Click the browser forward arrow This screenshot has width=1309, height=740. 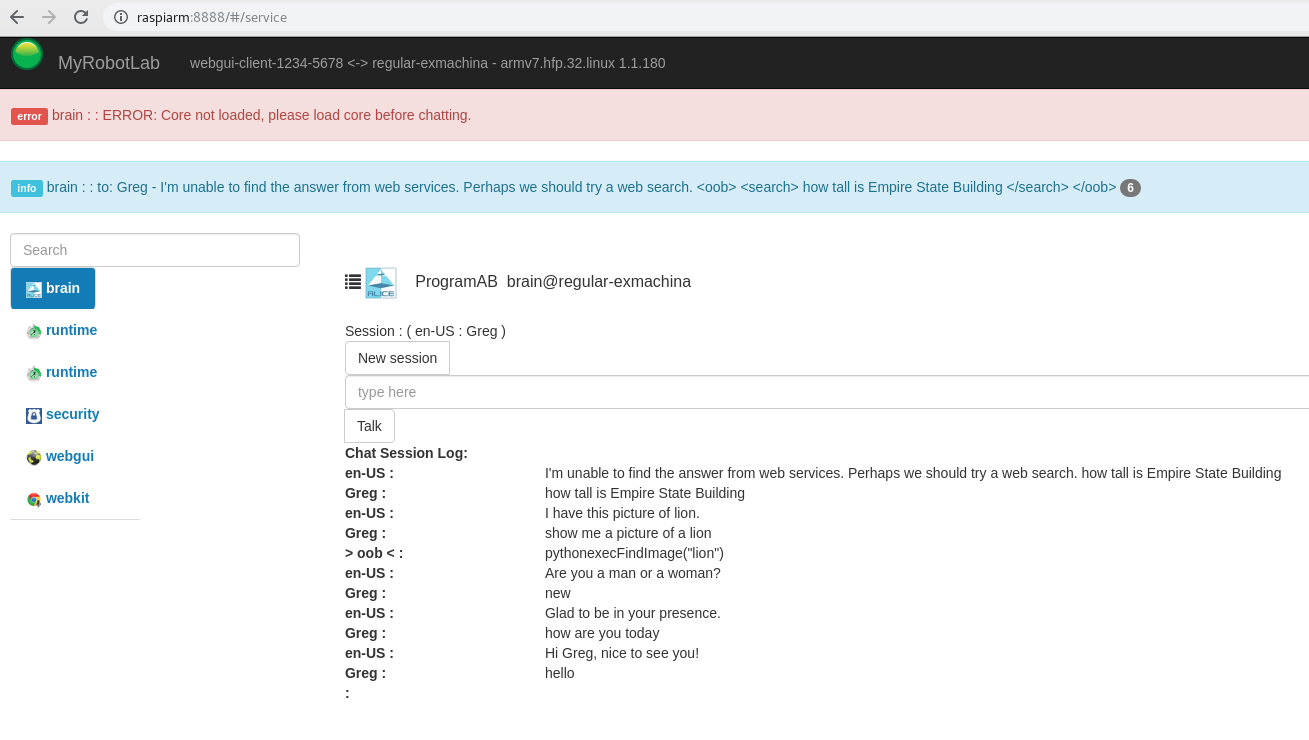[x=49, y=17]
